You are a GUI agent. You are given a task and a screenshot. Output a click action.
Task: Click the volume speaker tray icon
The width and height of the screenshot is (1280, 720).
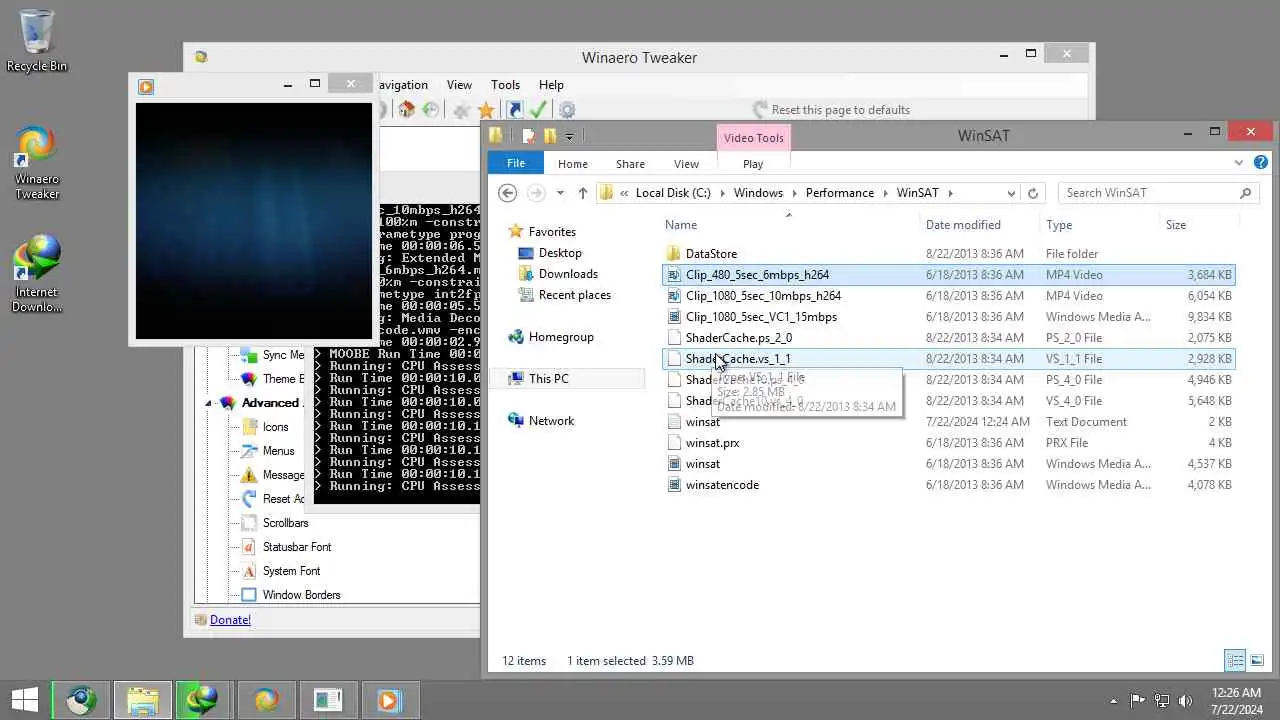(x=1186, y=701)
